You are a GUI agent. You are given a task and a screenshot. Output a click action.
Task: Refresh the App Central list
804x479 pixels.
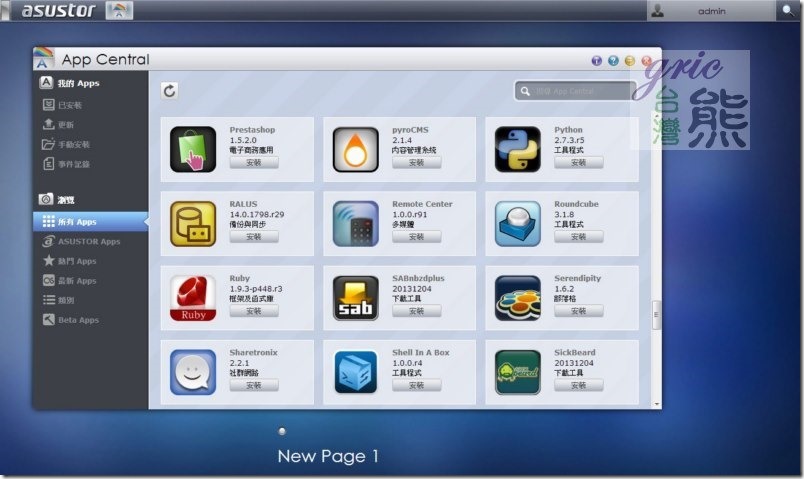pyautogui.click(x=170, y=91)
